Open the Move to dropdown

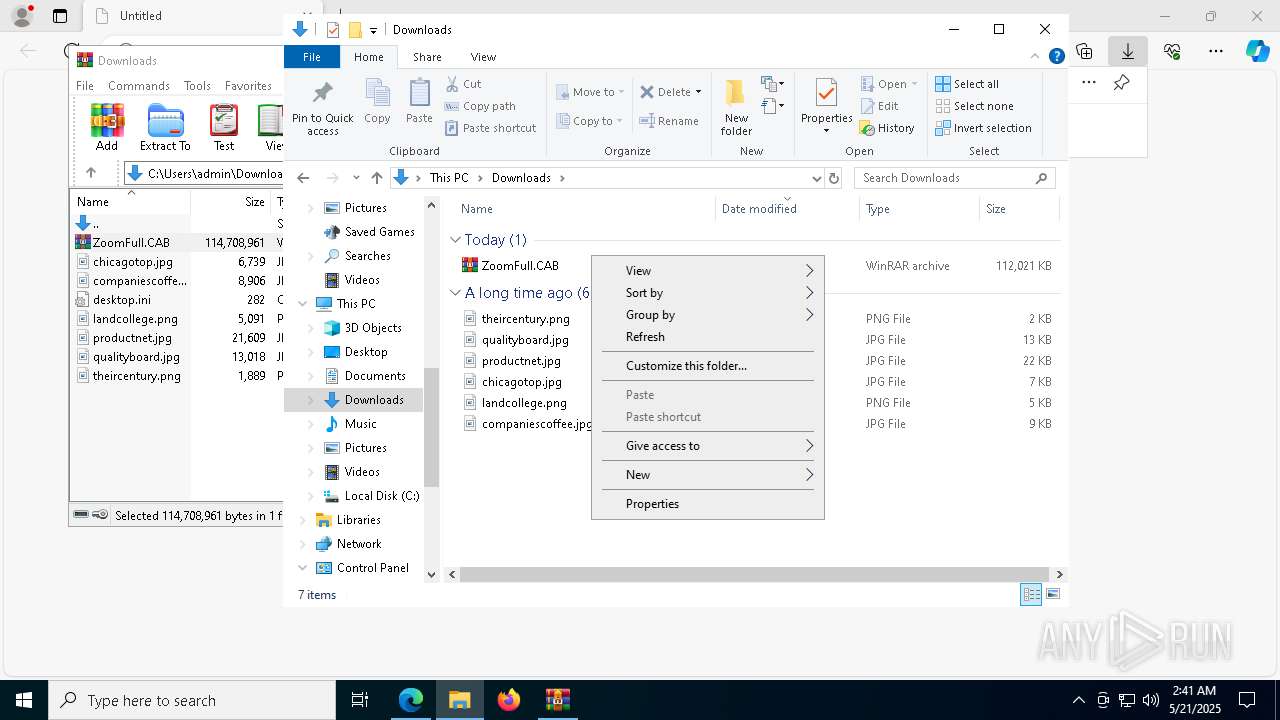(590, 92)
